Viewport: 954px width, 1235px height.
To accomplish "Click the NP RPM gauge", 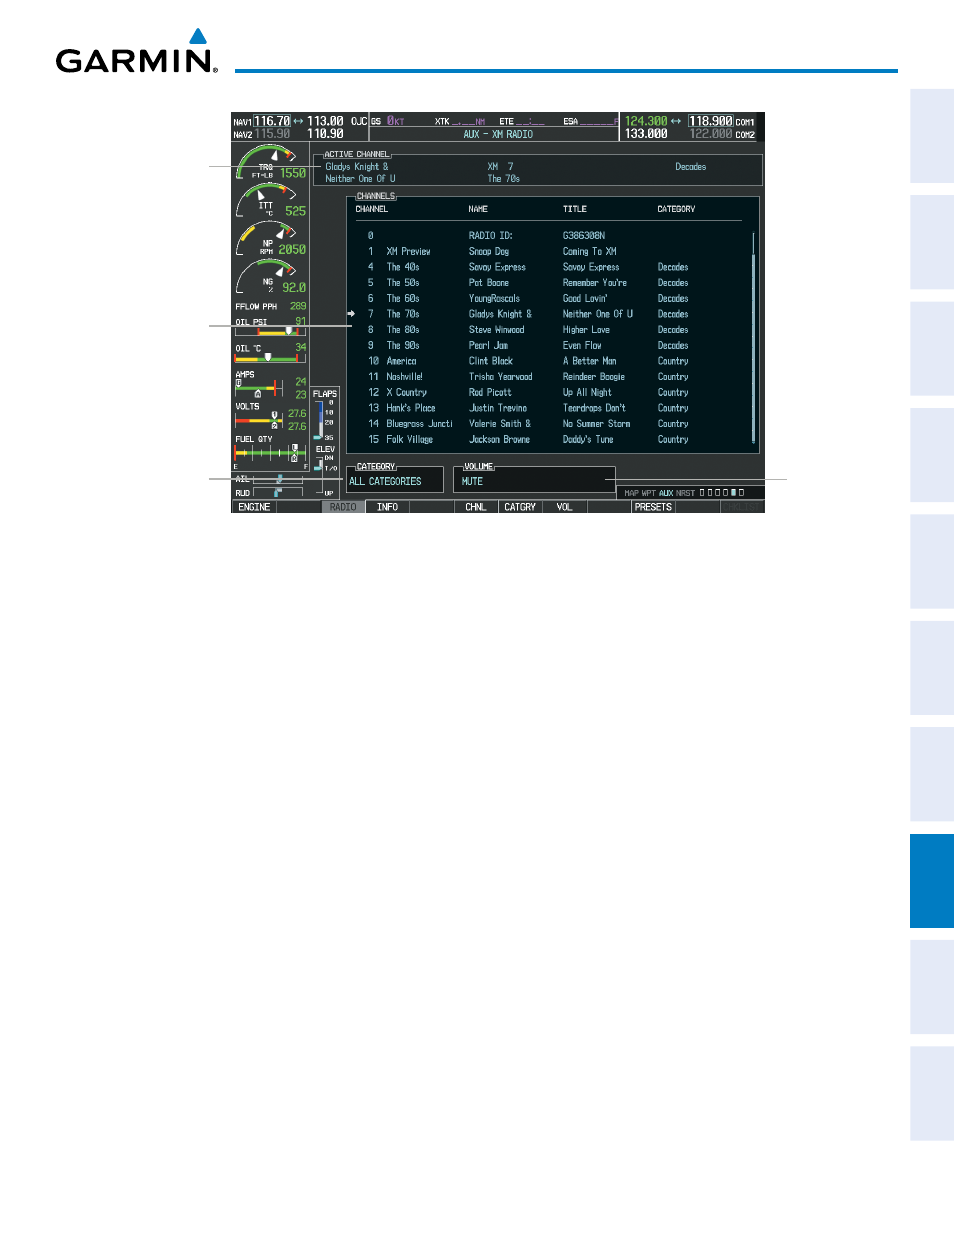I will [271, 240].
